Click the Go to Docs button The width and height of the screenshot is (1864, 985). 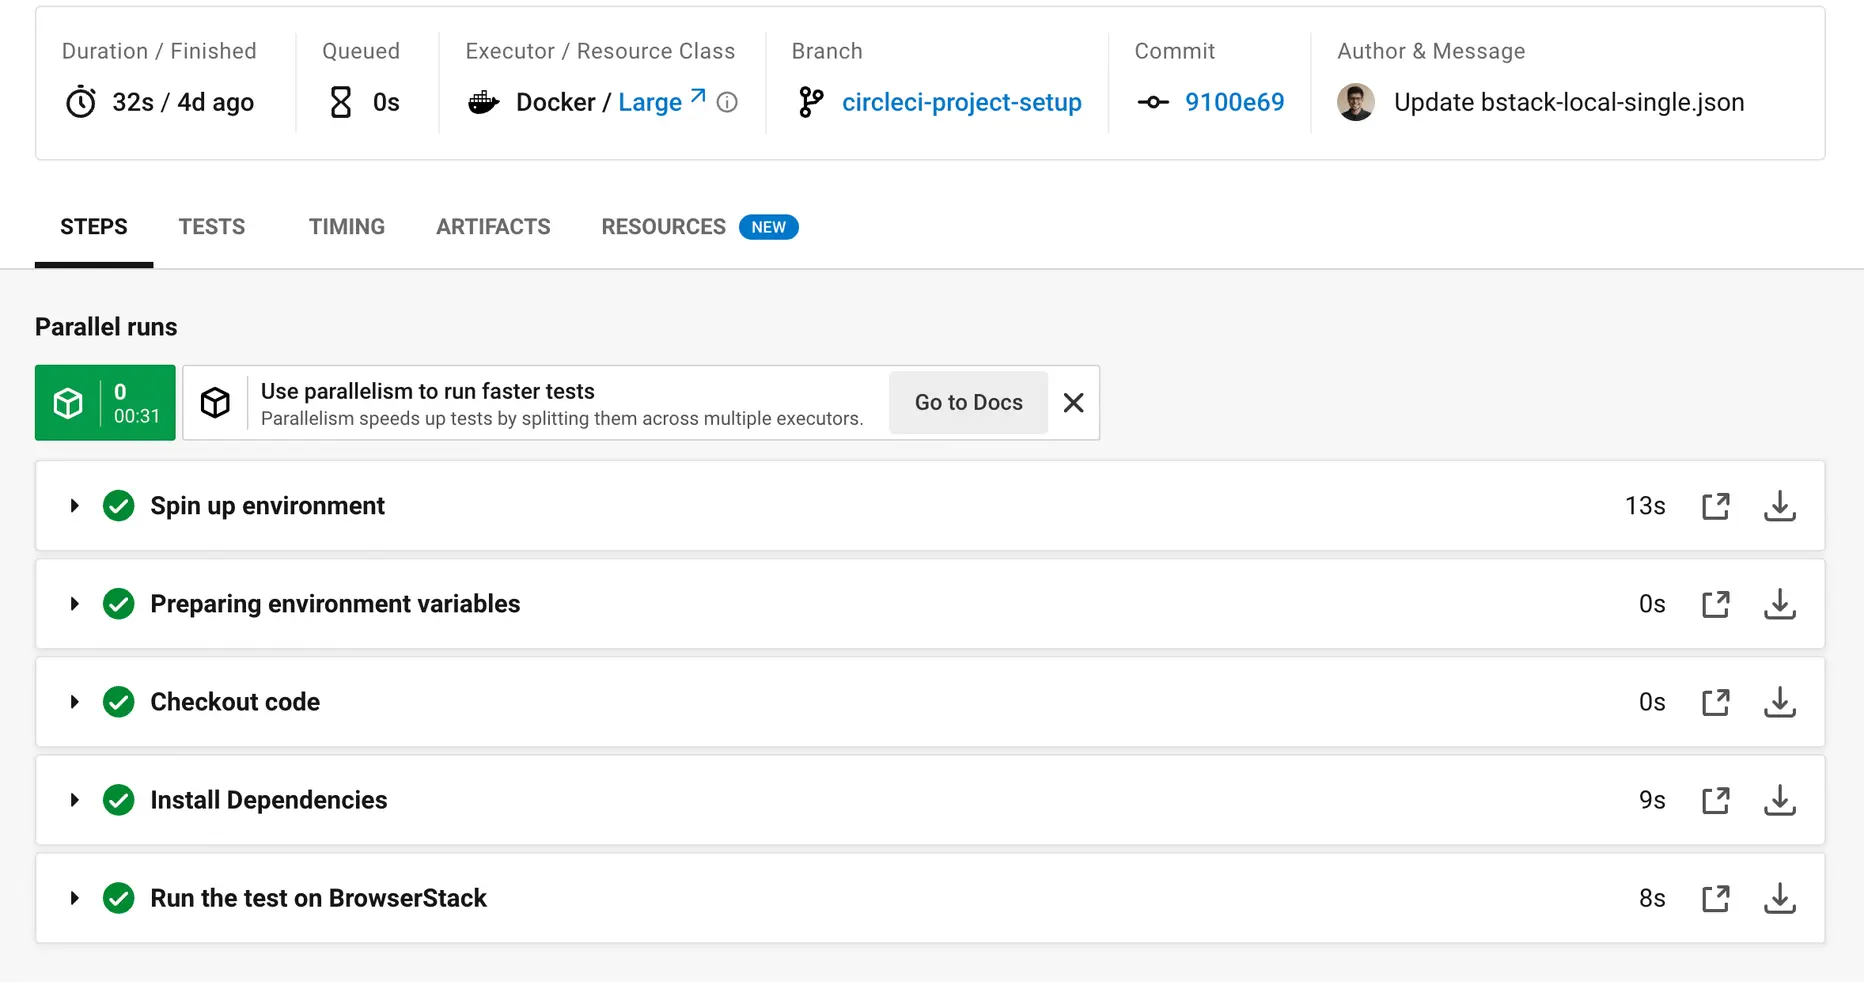click(968, 403)
